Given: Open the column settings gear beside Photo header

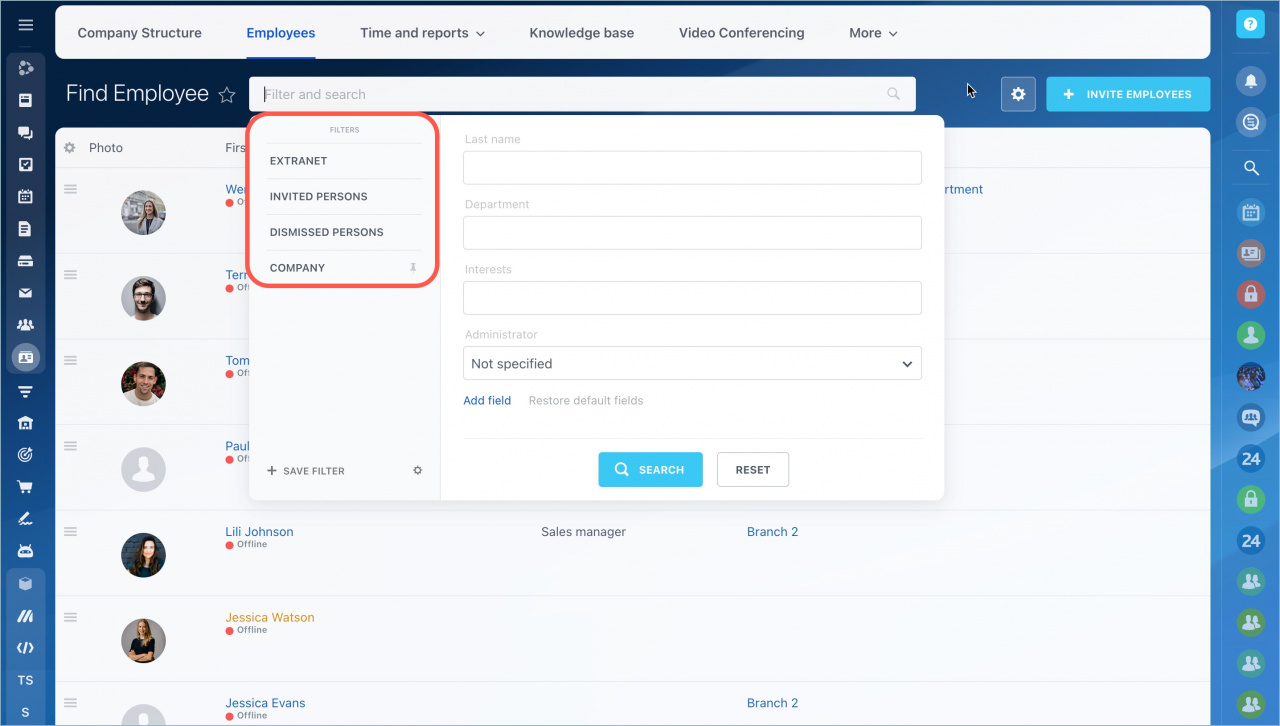Looking at the screenshot, I should coord(70,148).
